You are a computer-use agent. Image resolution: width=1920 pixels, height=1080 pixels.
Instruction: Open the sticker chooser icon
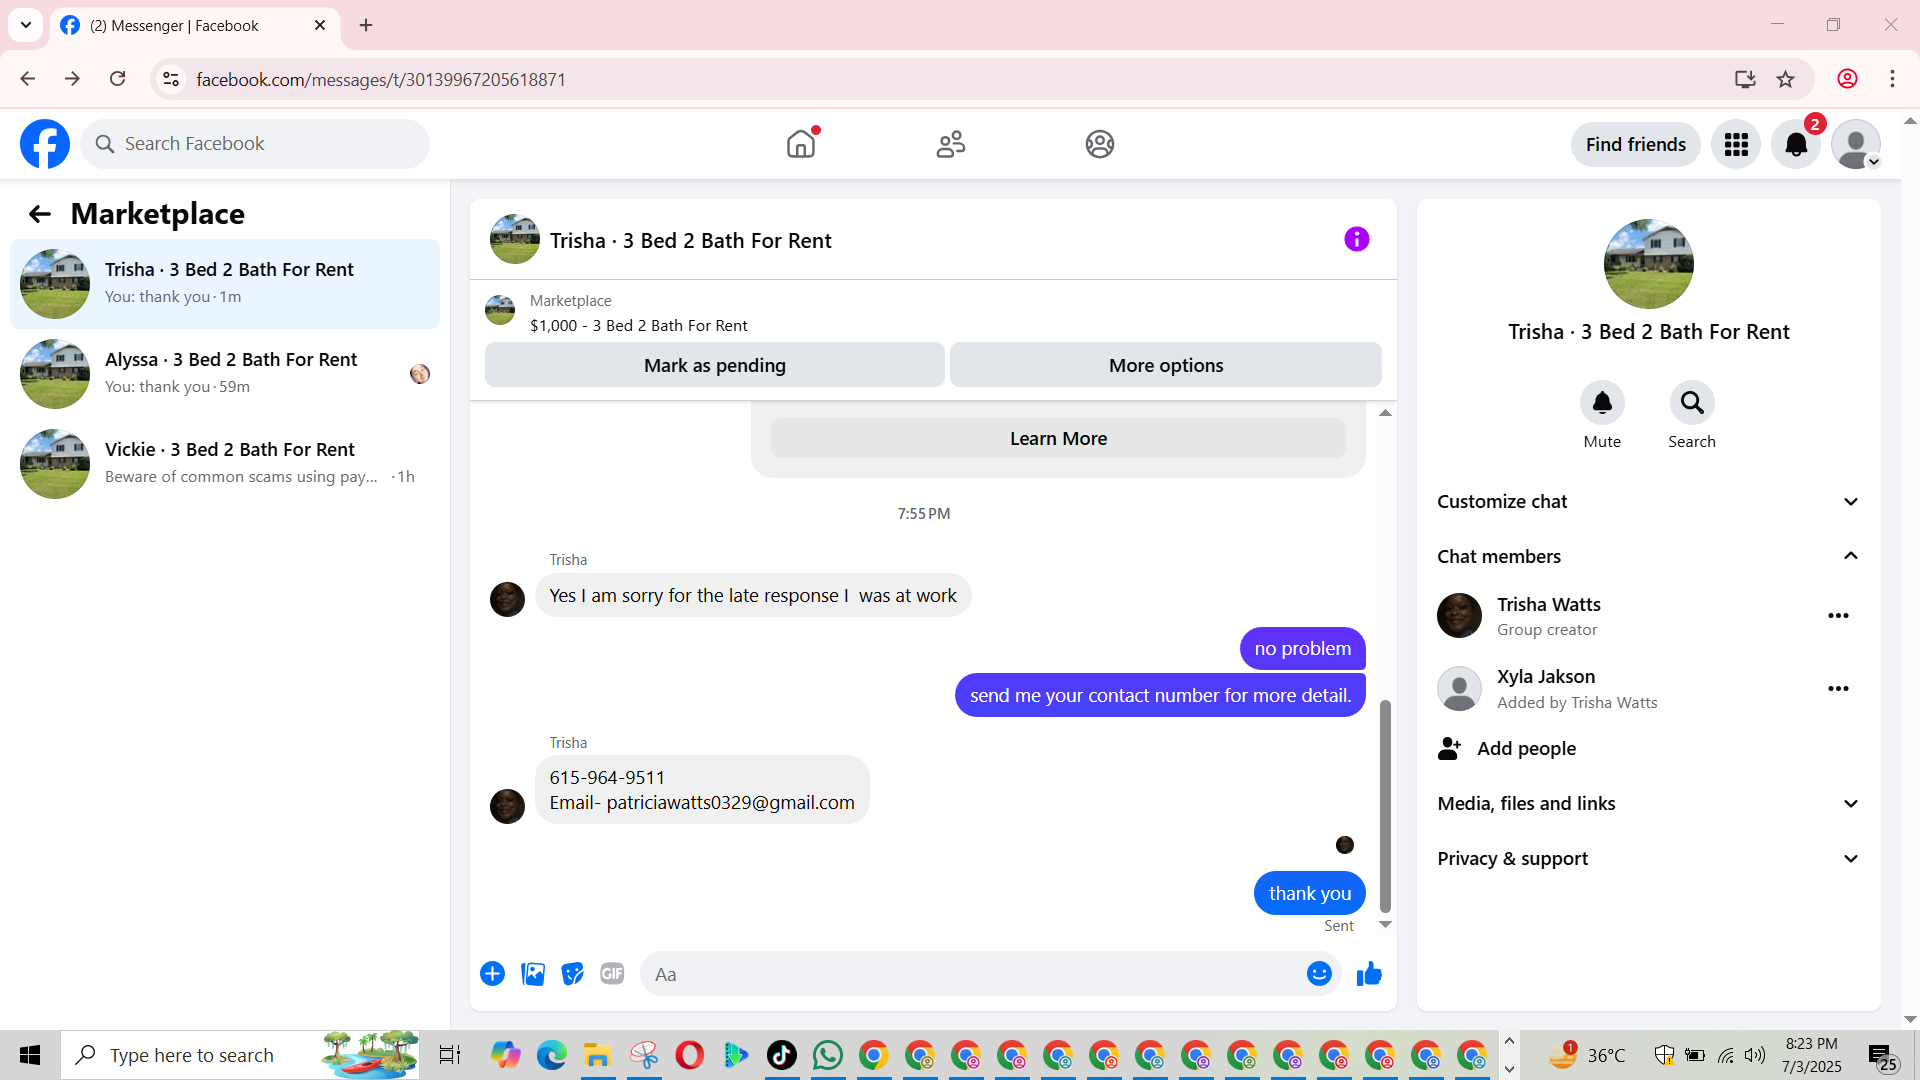pos(572,974)
